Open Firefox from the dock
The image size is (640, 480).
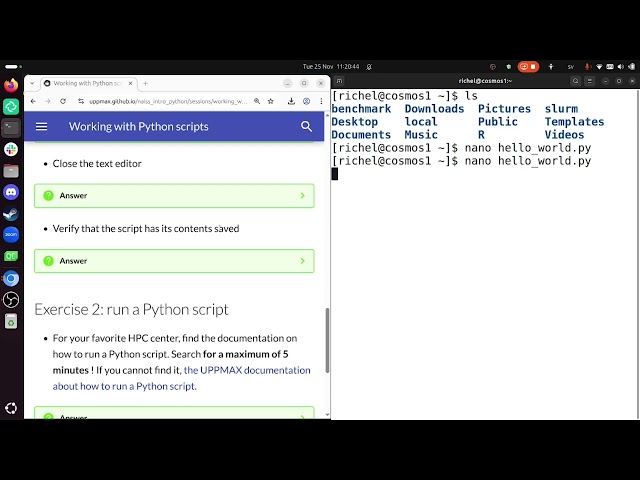(11, 86)
